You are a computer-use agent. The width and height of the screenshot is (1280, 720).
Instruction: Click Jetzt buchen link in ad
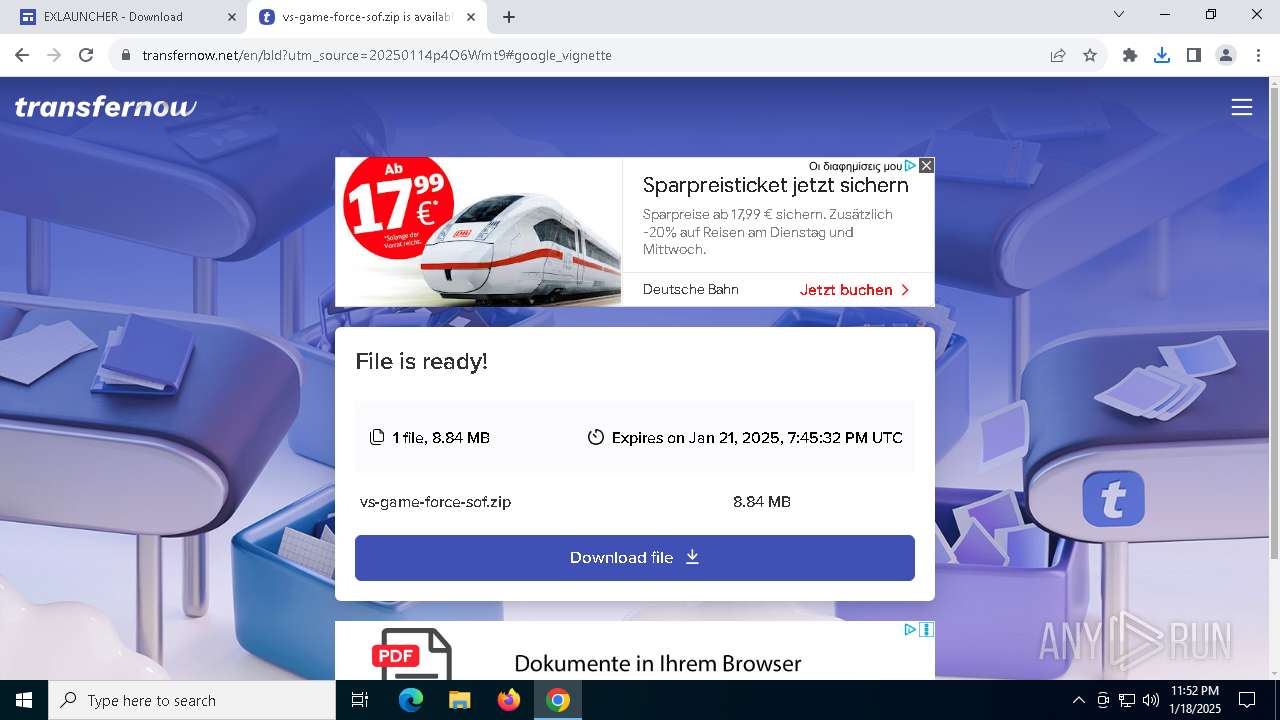(x=855, y=290)
